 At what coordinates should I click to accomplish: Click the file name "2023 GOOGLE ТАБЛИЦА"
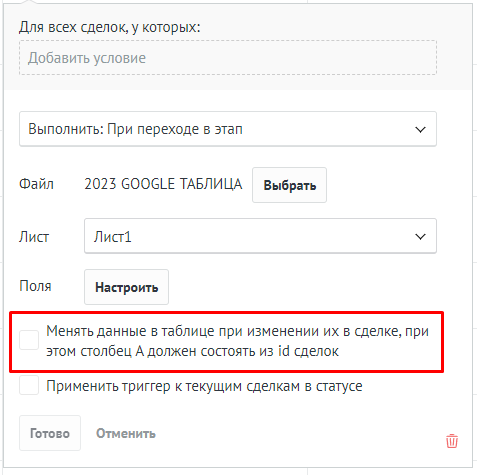(x=163, y=184)
